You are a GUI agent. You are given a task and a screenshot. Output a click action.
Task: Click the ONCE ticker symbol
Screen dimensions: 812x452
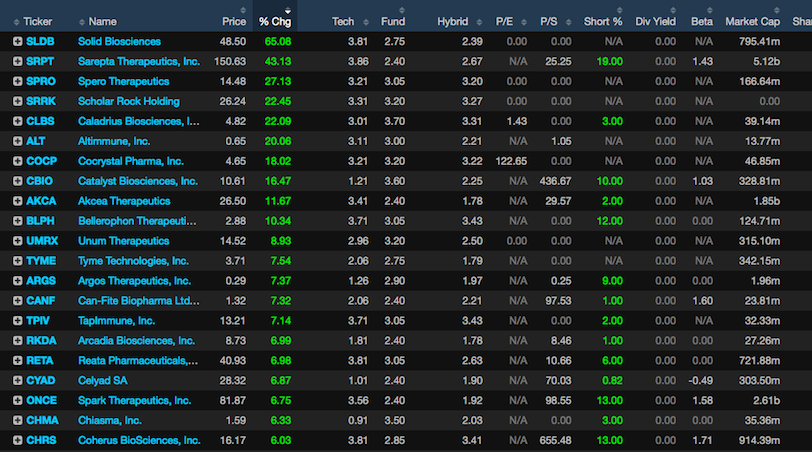(41, 400)
